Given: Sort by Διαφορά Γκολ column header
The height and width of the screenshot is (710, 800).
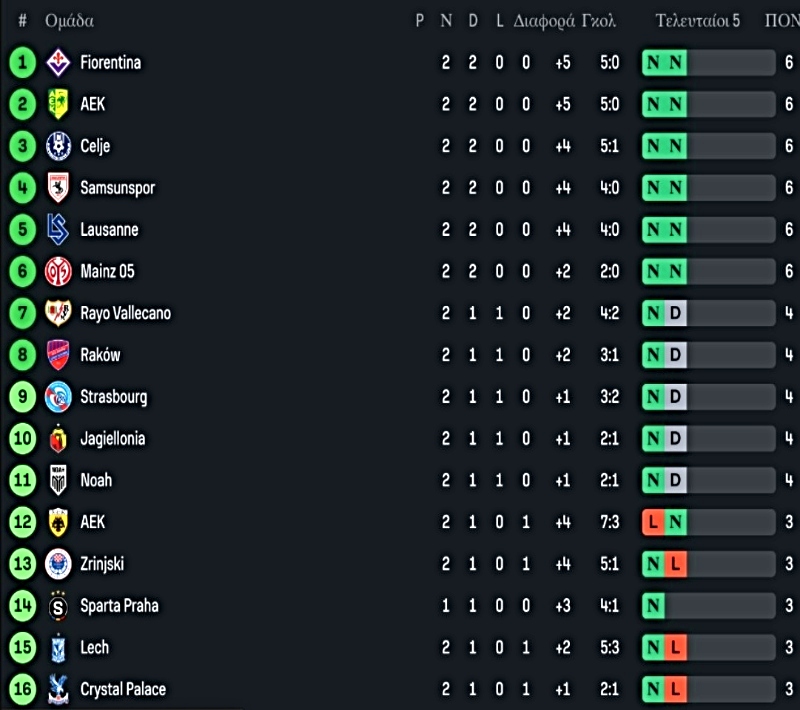Looking at the screenshot, I should pyautogui.click(x=564, y=21).
